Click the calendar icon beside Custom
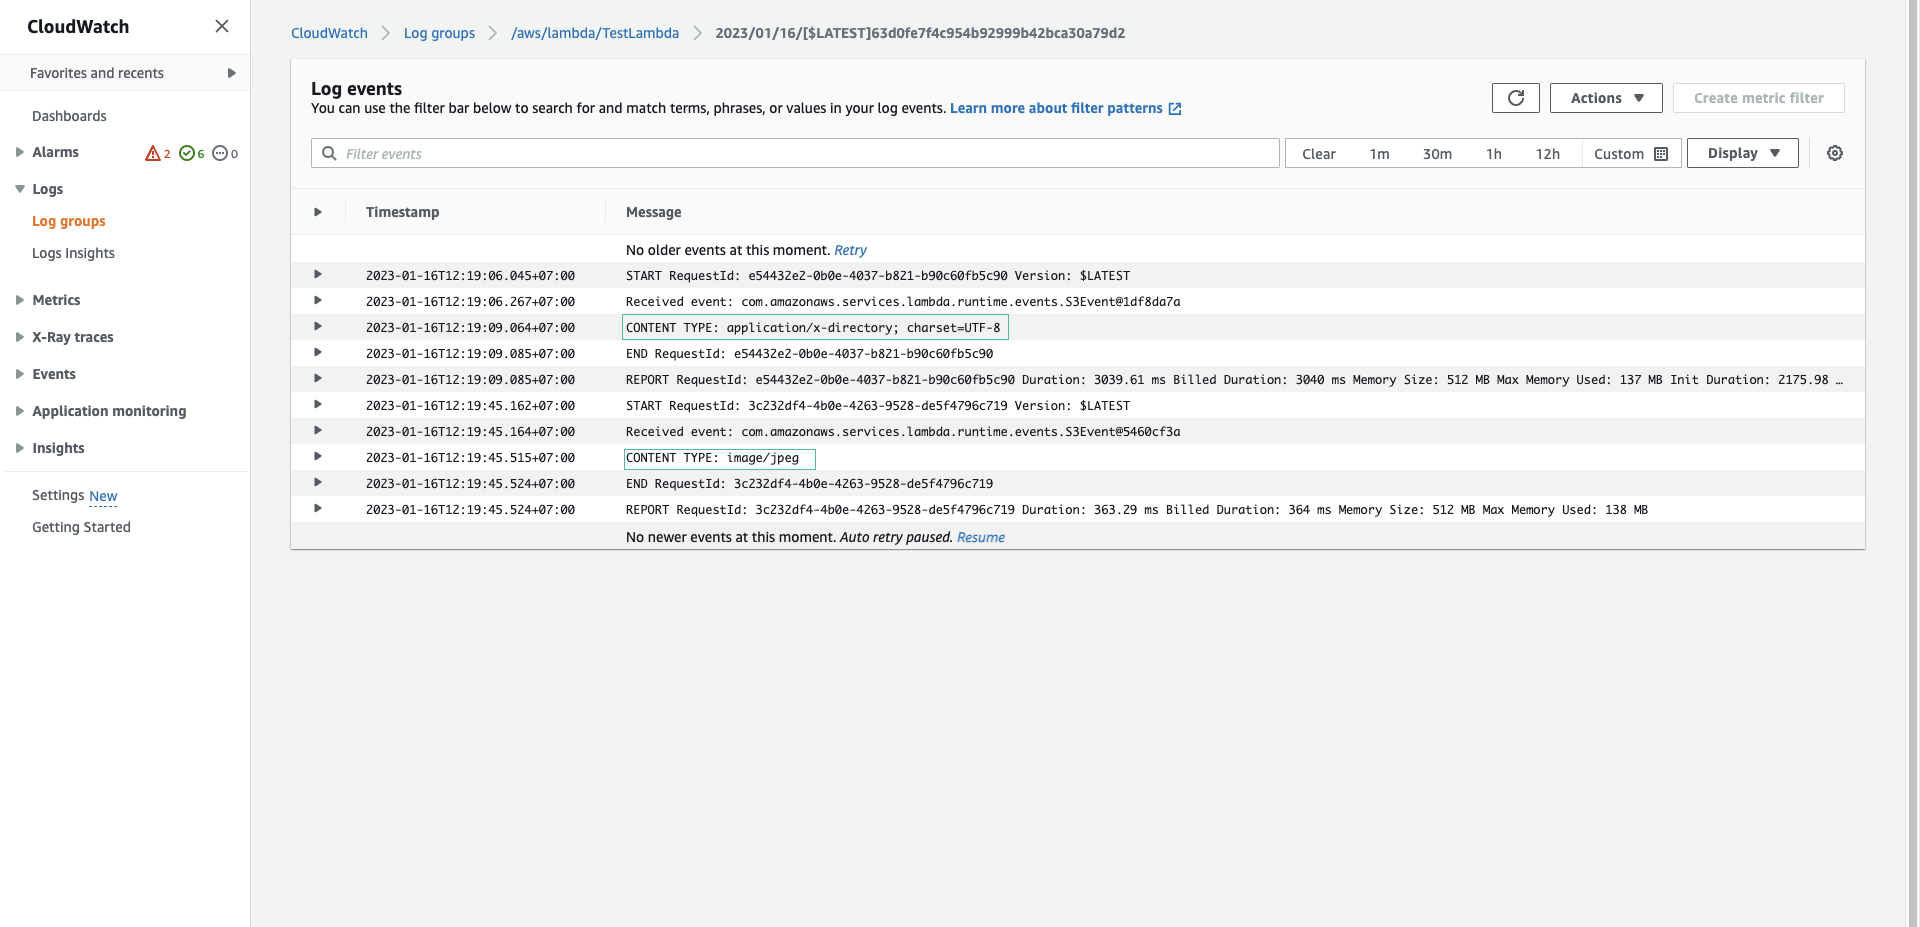The width and height of the screenshot is (1920, 927). 1661,154
